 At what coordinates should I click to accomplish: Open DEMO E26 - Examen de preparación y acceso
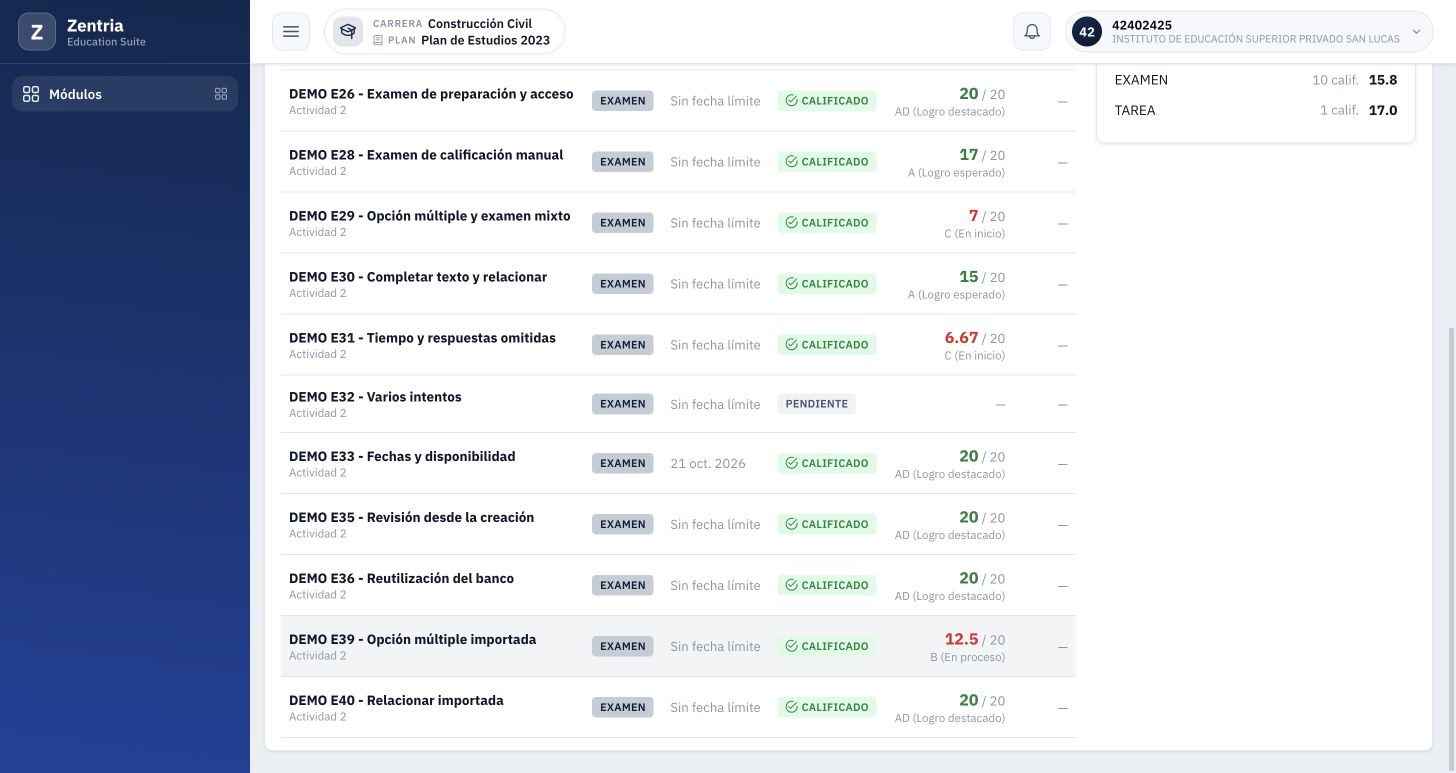click(x=431, y=94)
